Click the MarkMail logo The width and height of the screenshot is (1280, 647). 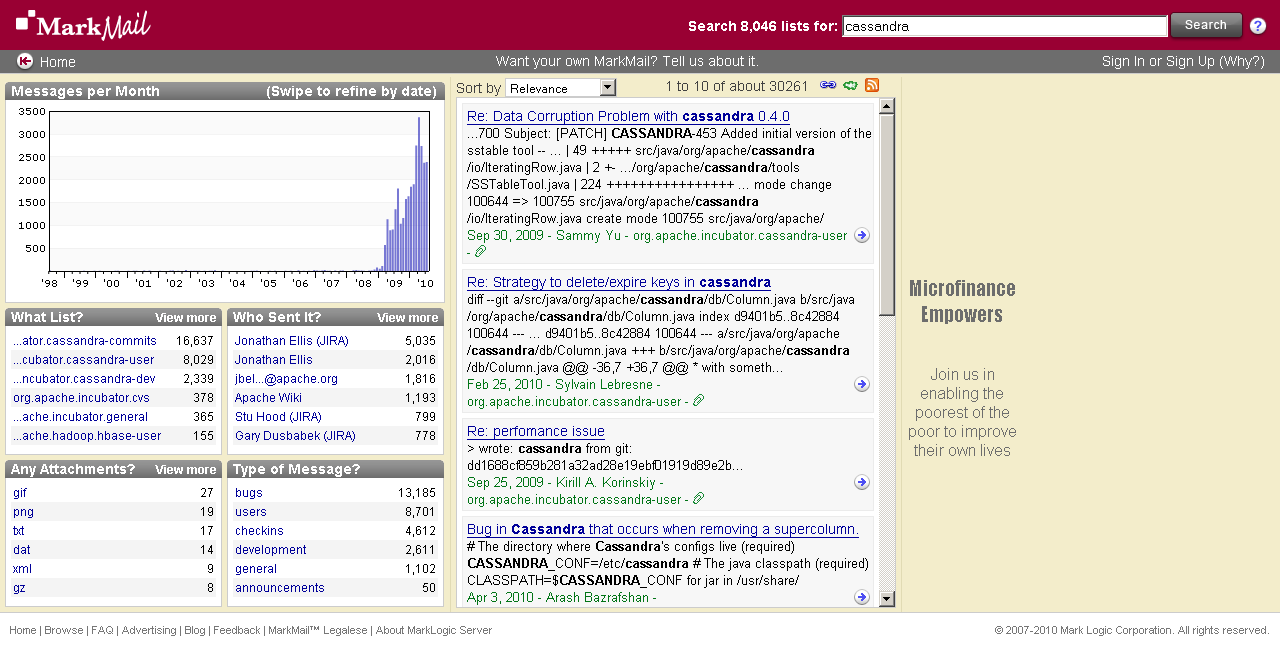[83, 24]
